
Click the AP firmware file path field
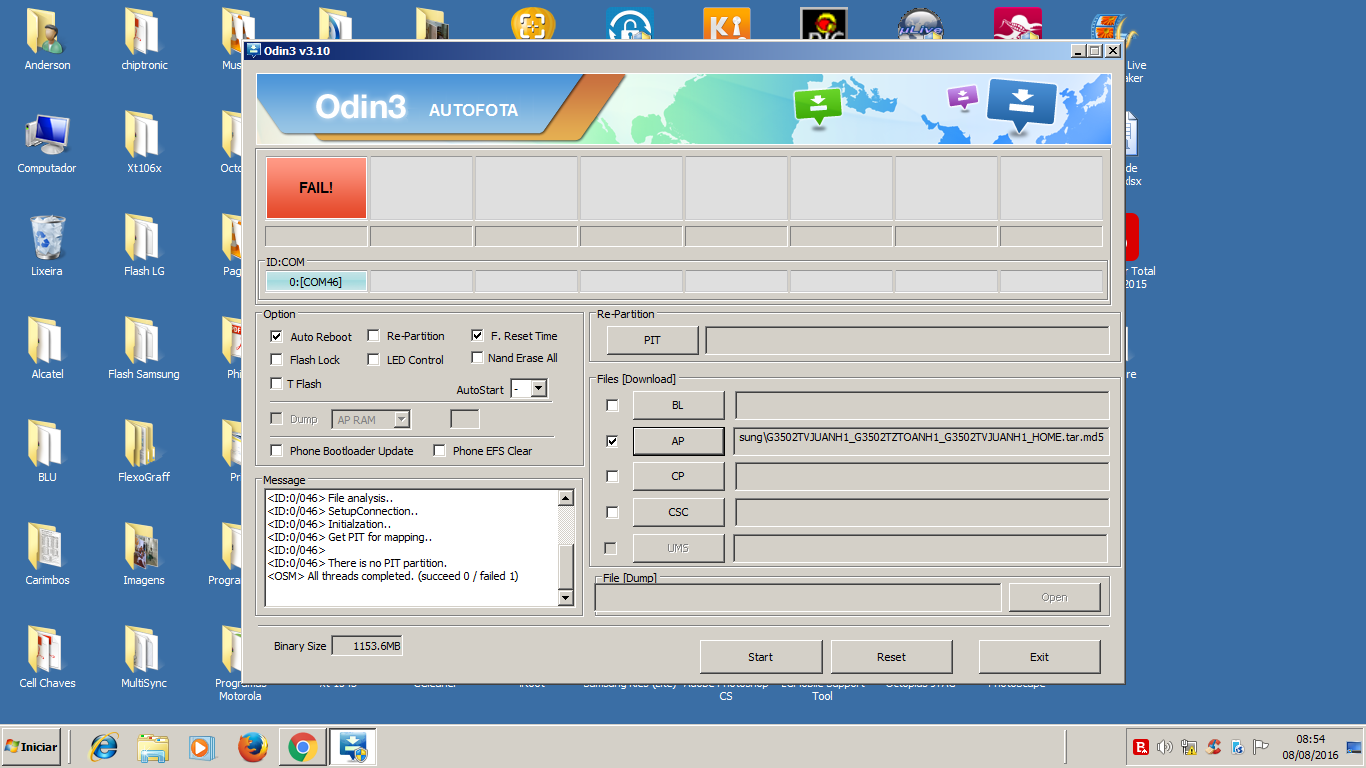point(921,441)
